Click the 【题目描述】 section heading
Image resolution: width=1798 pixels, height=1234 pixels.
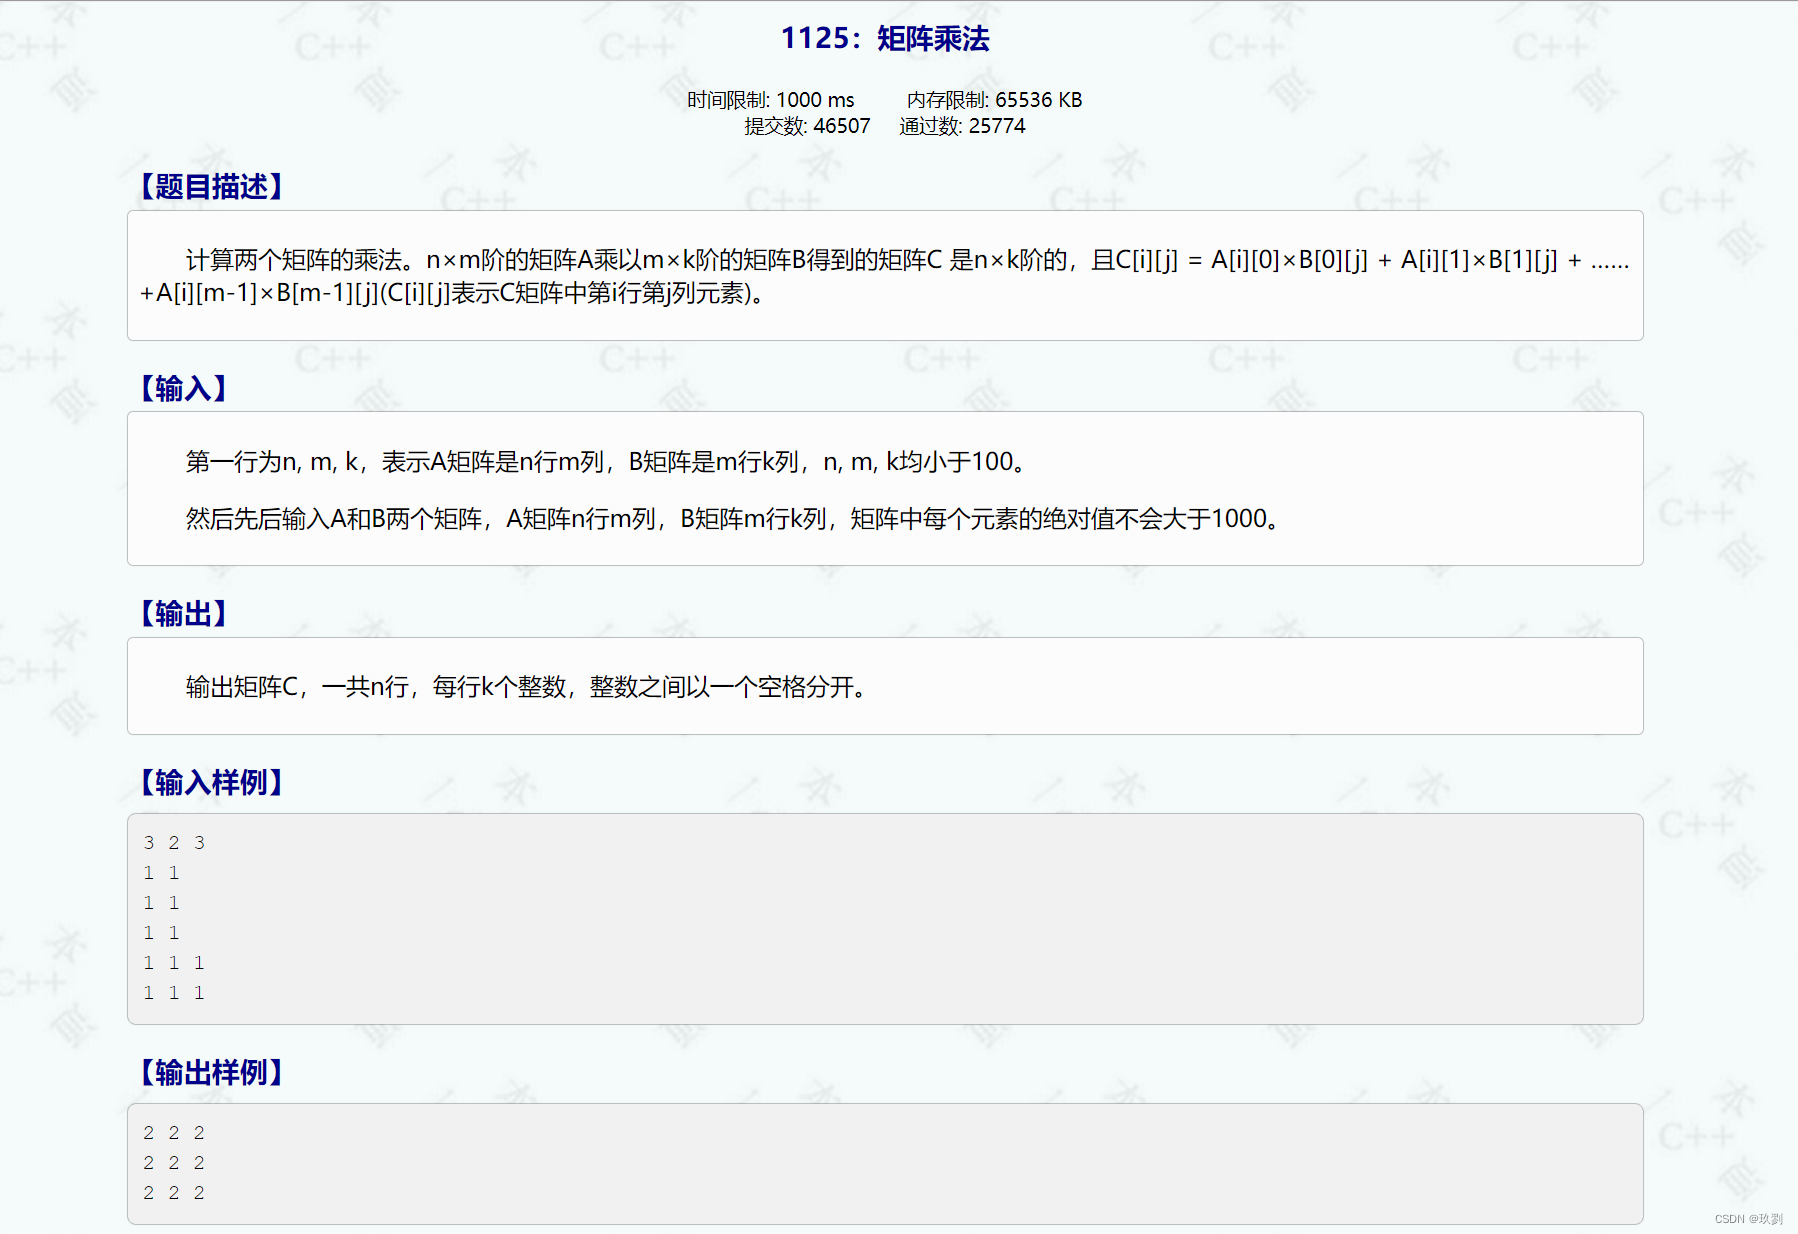211,186
